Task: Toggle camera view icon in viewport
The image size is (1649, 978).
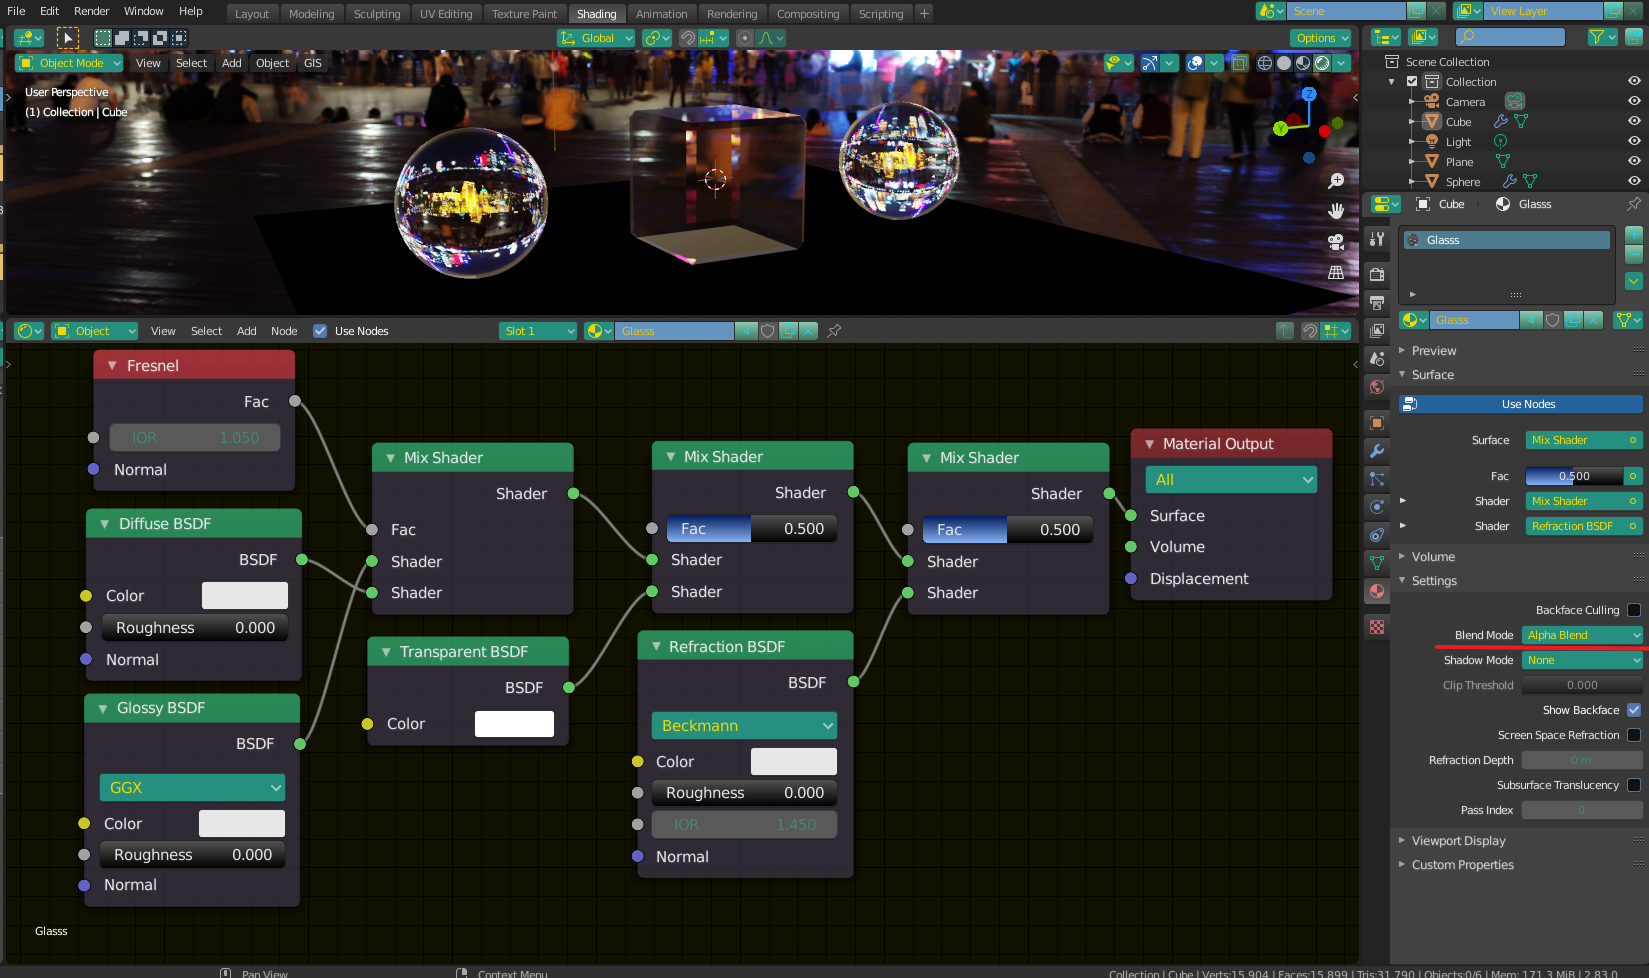Action: [x=1336, y=241]
